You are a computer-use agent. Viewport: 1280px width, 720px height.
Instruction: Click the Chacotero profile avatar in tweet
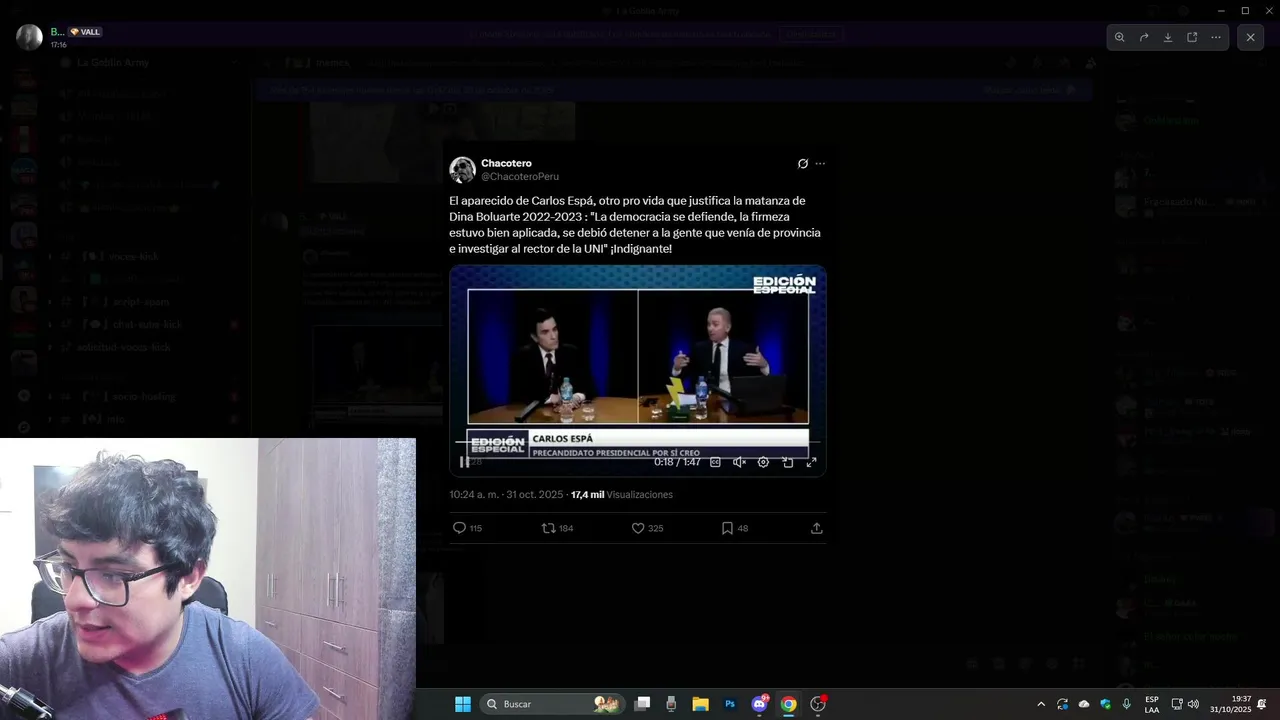462,169
